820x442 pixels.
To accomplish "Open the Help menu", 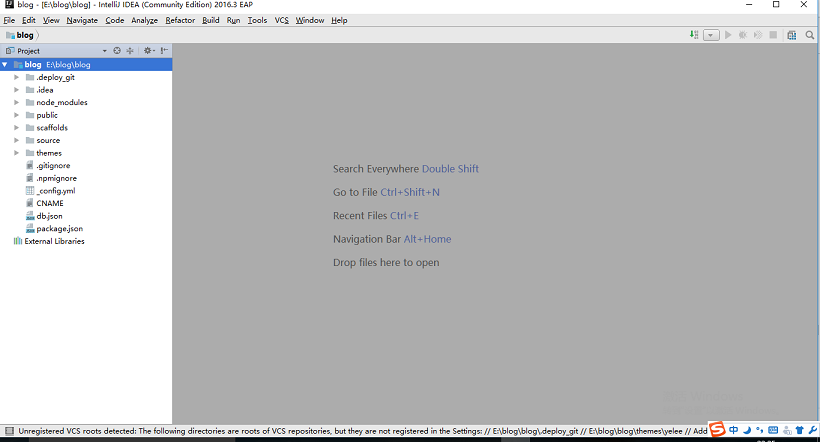I will pos(339,20).
